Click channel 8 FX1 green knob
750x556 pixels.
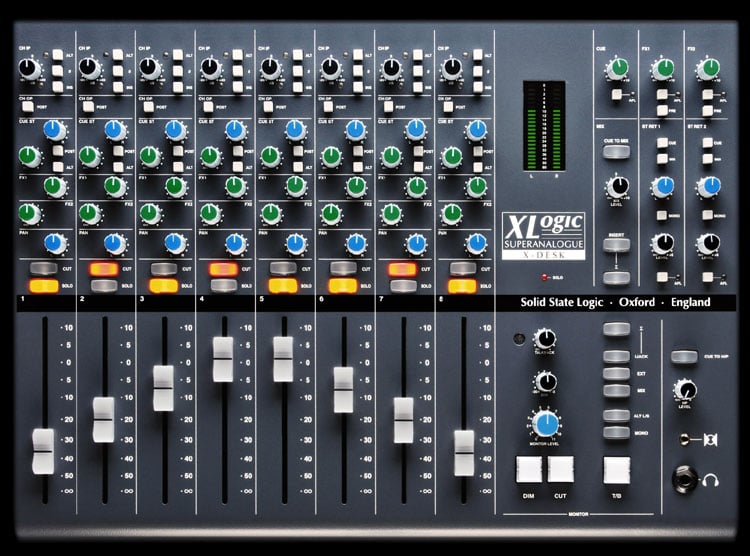(x=476, y=187)
